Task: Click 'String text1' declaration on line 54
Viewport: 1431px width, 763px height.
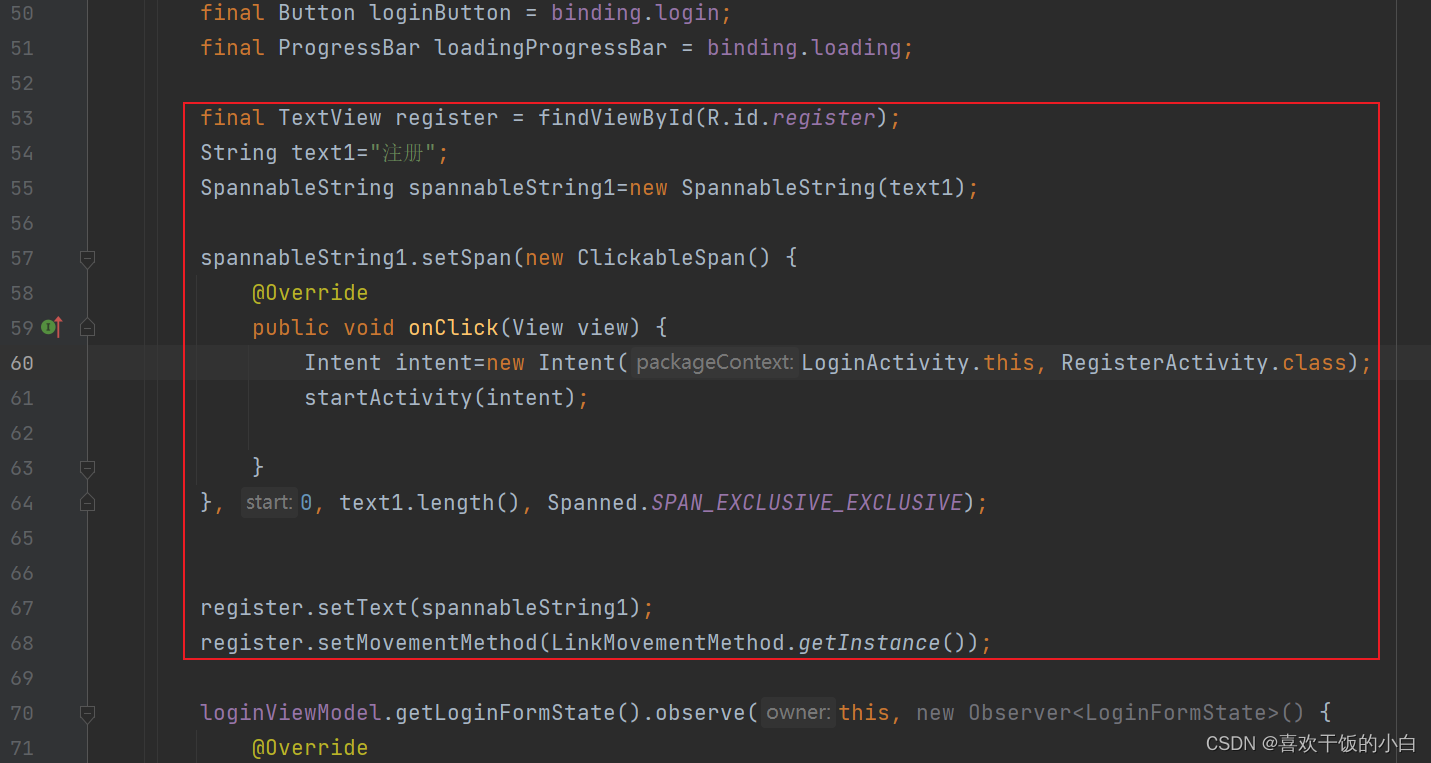Action: (x=278, y=153)
